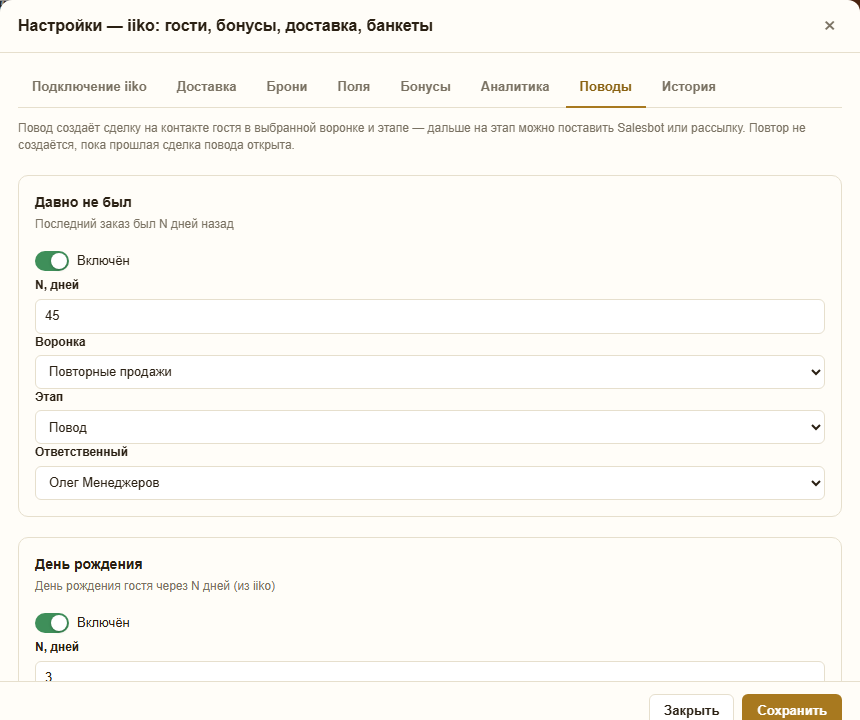Go to the Брони tab
This screenshot has width=860, height=720.
coord(287,87)
